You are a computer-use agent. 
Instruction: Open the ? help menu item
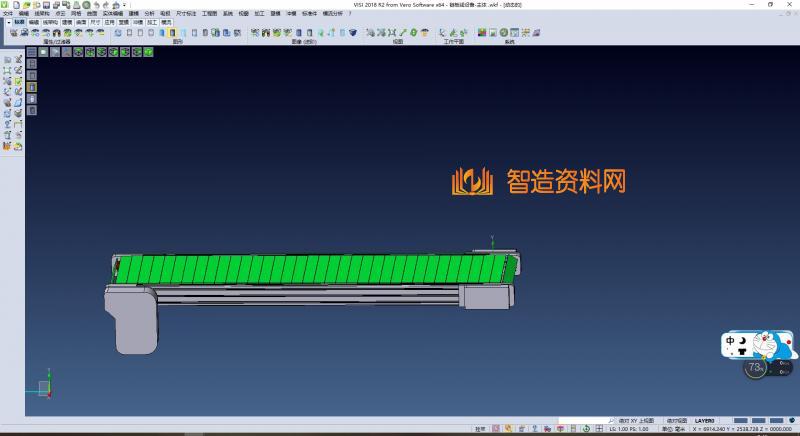click(x=350, y=14)
